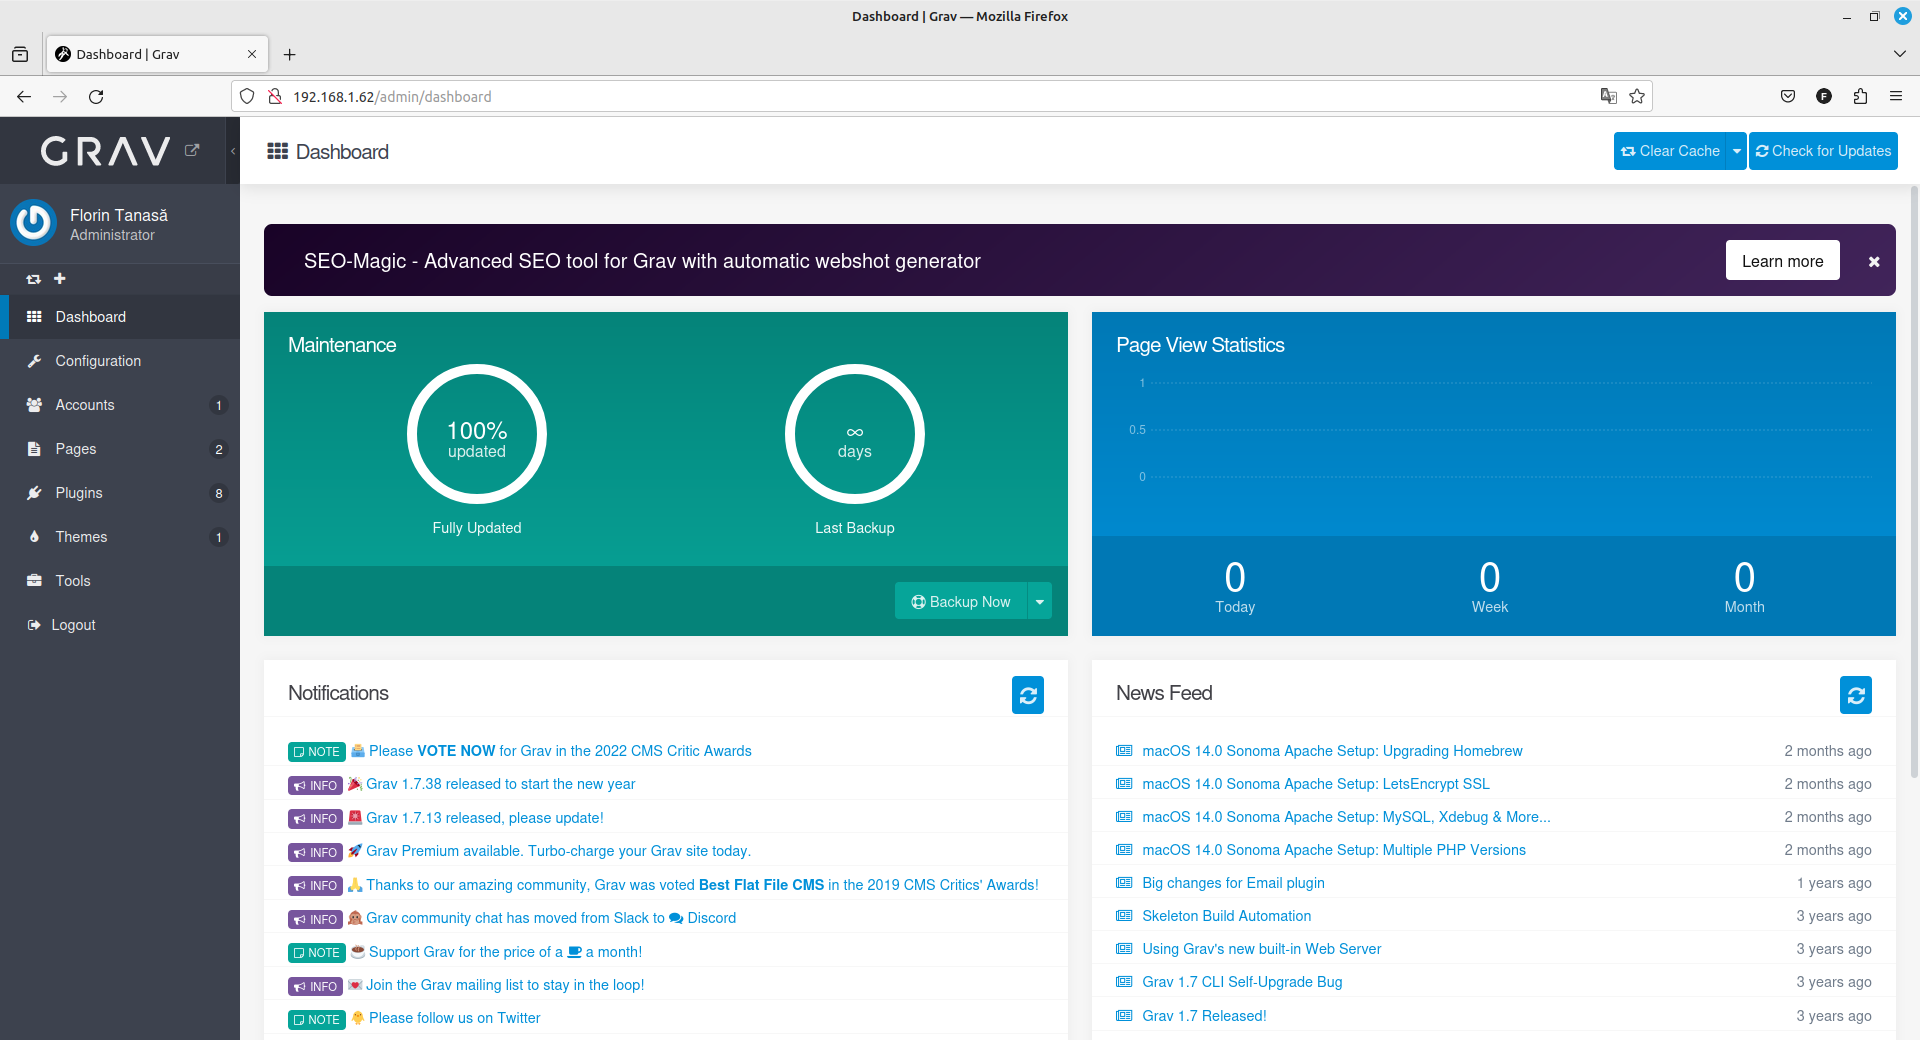Open site in new window icon beside Grav logo
The image size is (1920, 1040).
pyautogui.click(x=192, y=150)
